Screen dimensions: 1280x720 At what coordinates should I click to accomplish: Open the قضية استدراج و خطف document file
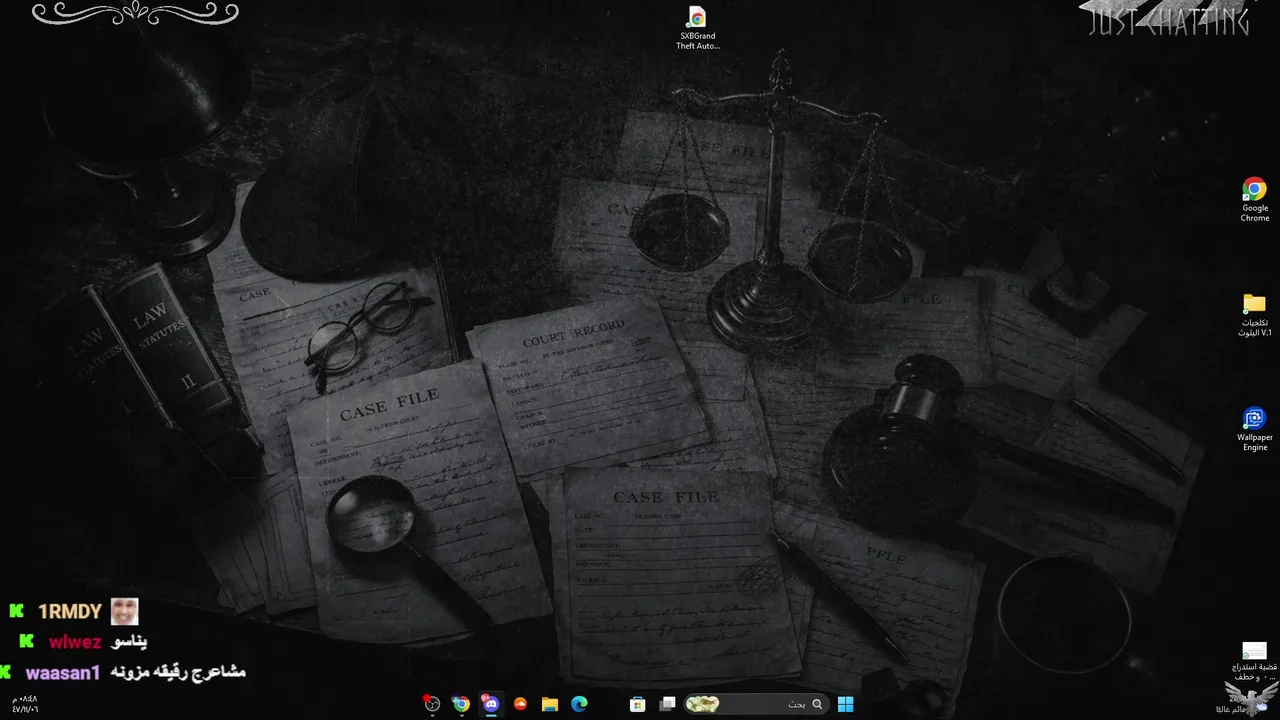1254,662
